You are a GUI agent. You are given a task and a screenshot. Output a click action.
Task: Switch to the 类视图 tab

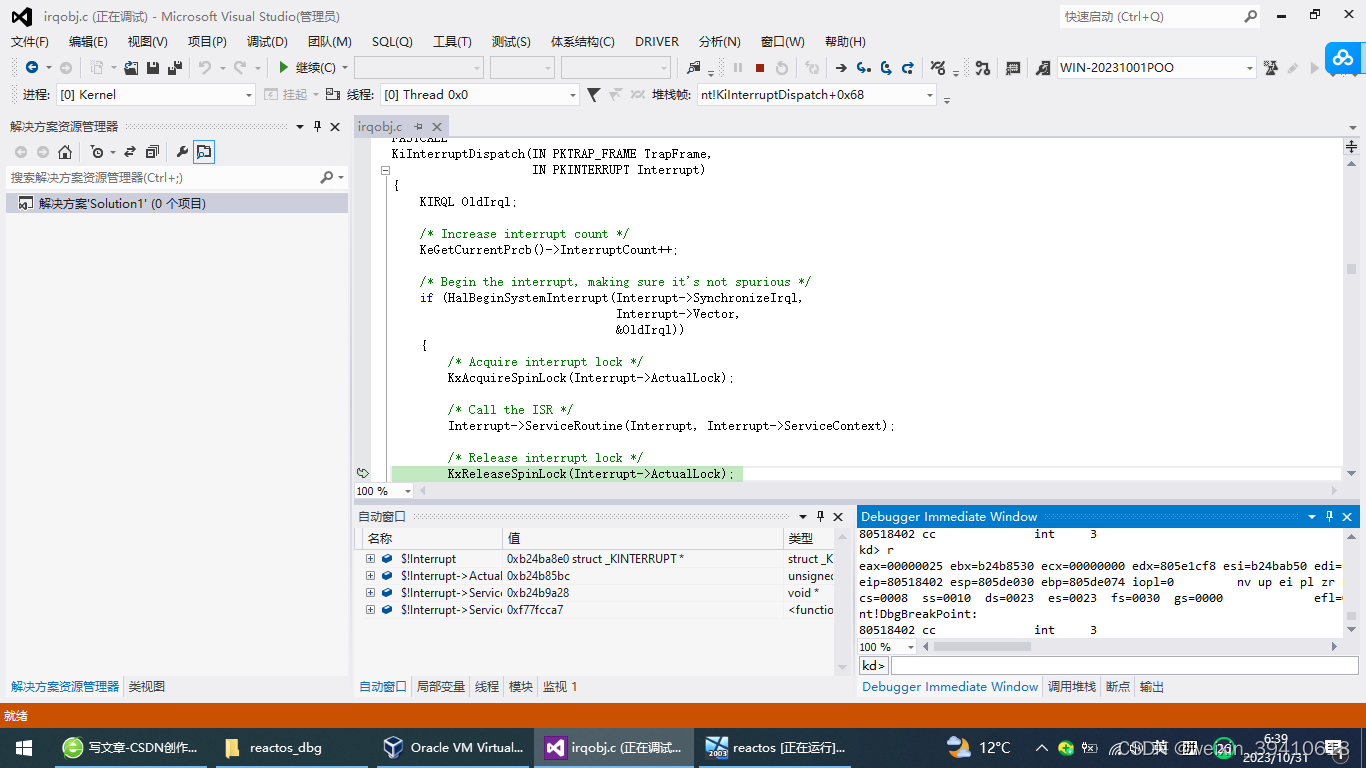click(x=147, y=686)
